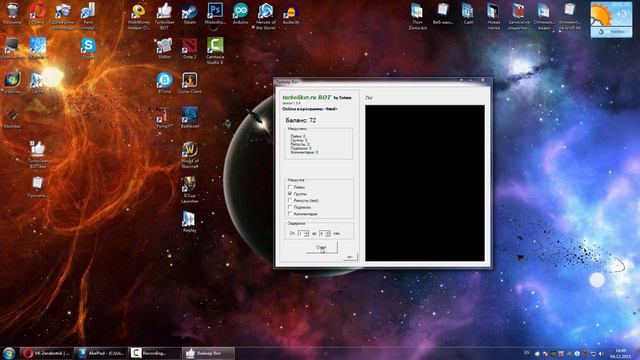The height and width of the screenshot is (360, 640).
Task: Enable the Лайки checkbox
Action: pyautogui.click(x=290, y=187)
